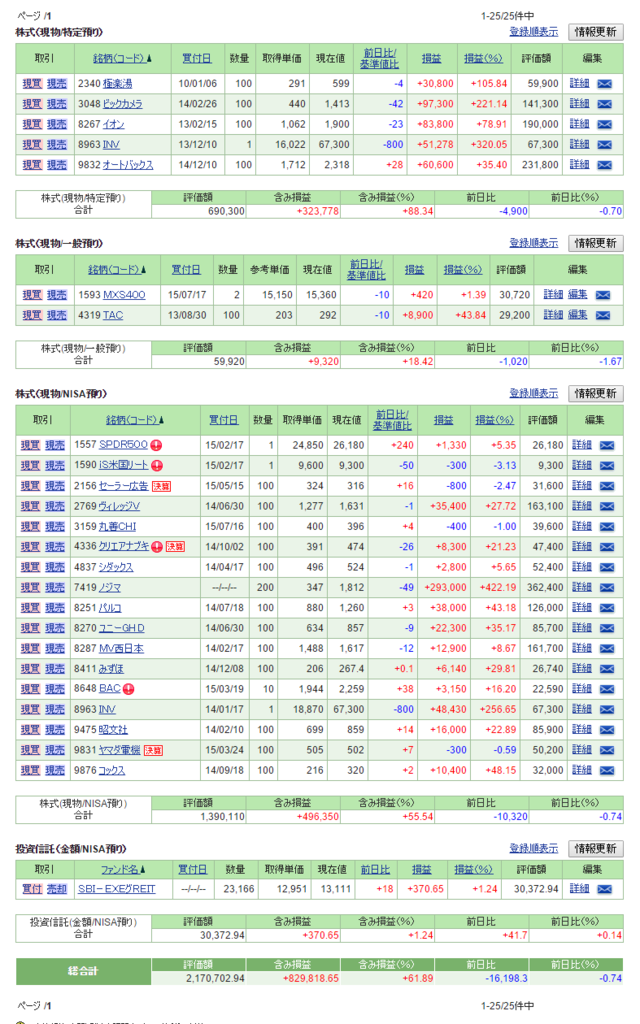
Task: Sort the 一般預り table by 前日比/基準値比
Action: [x=365, y=269]
